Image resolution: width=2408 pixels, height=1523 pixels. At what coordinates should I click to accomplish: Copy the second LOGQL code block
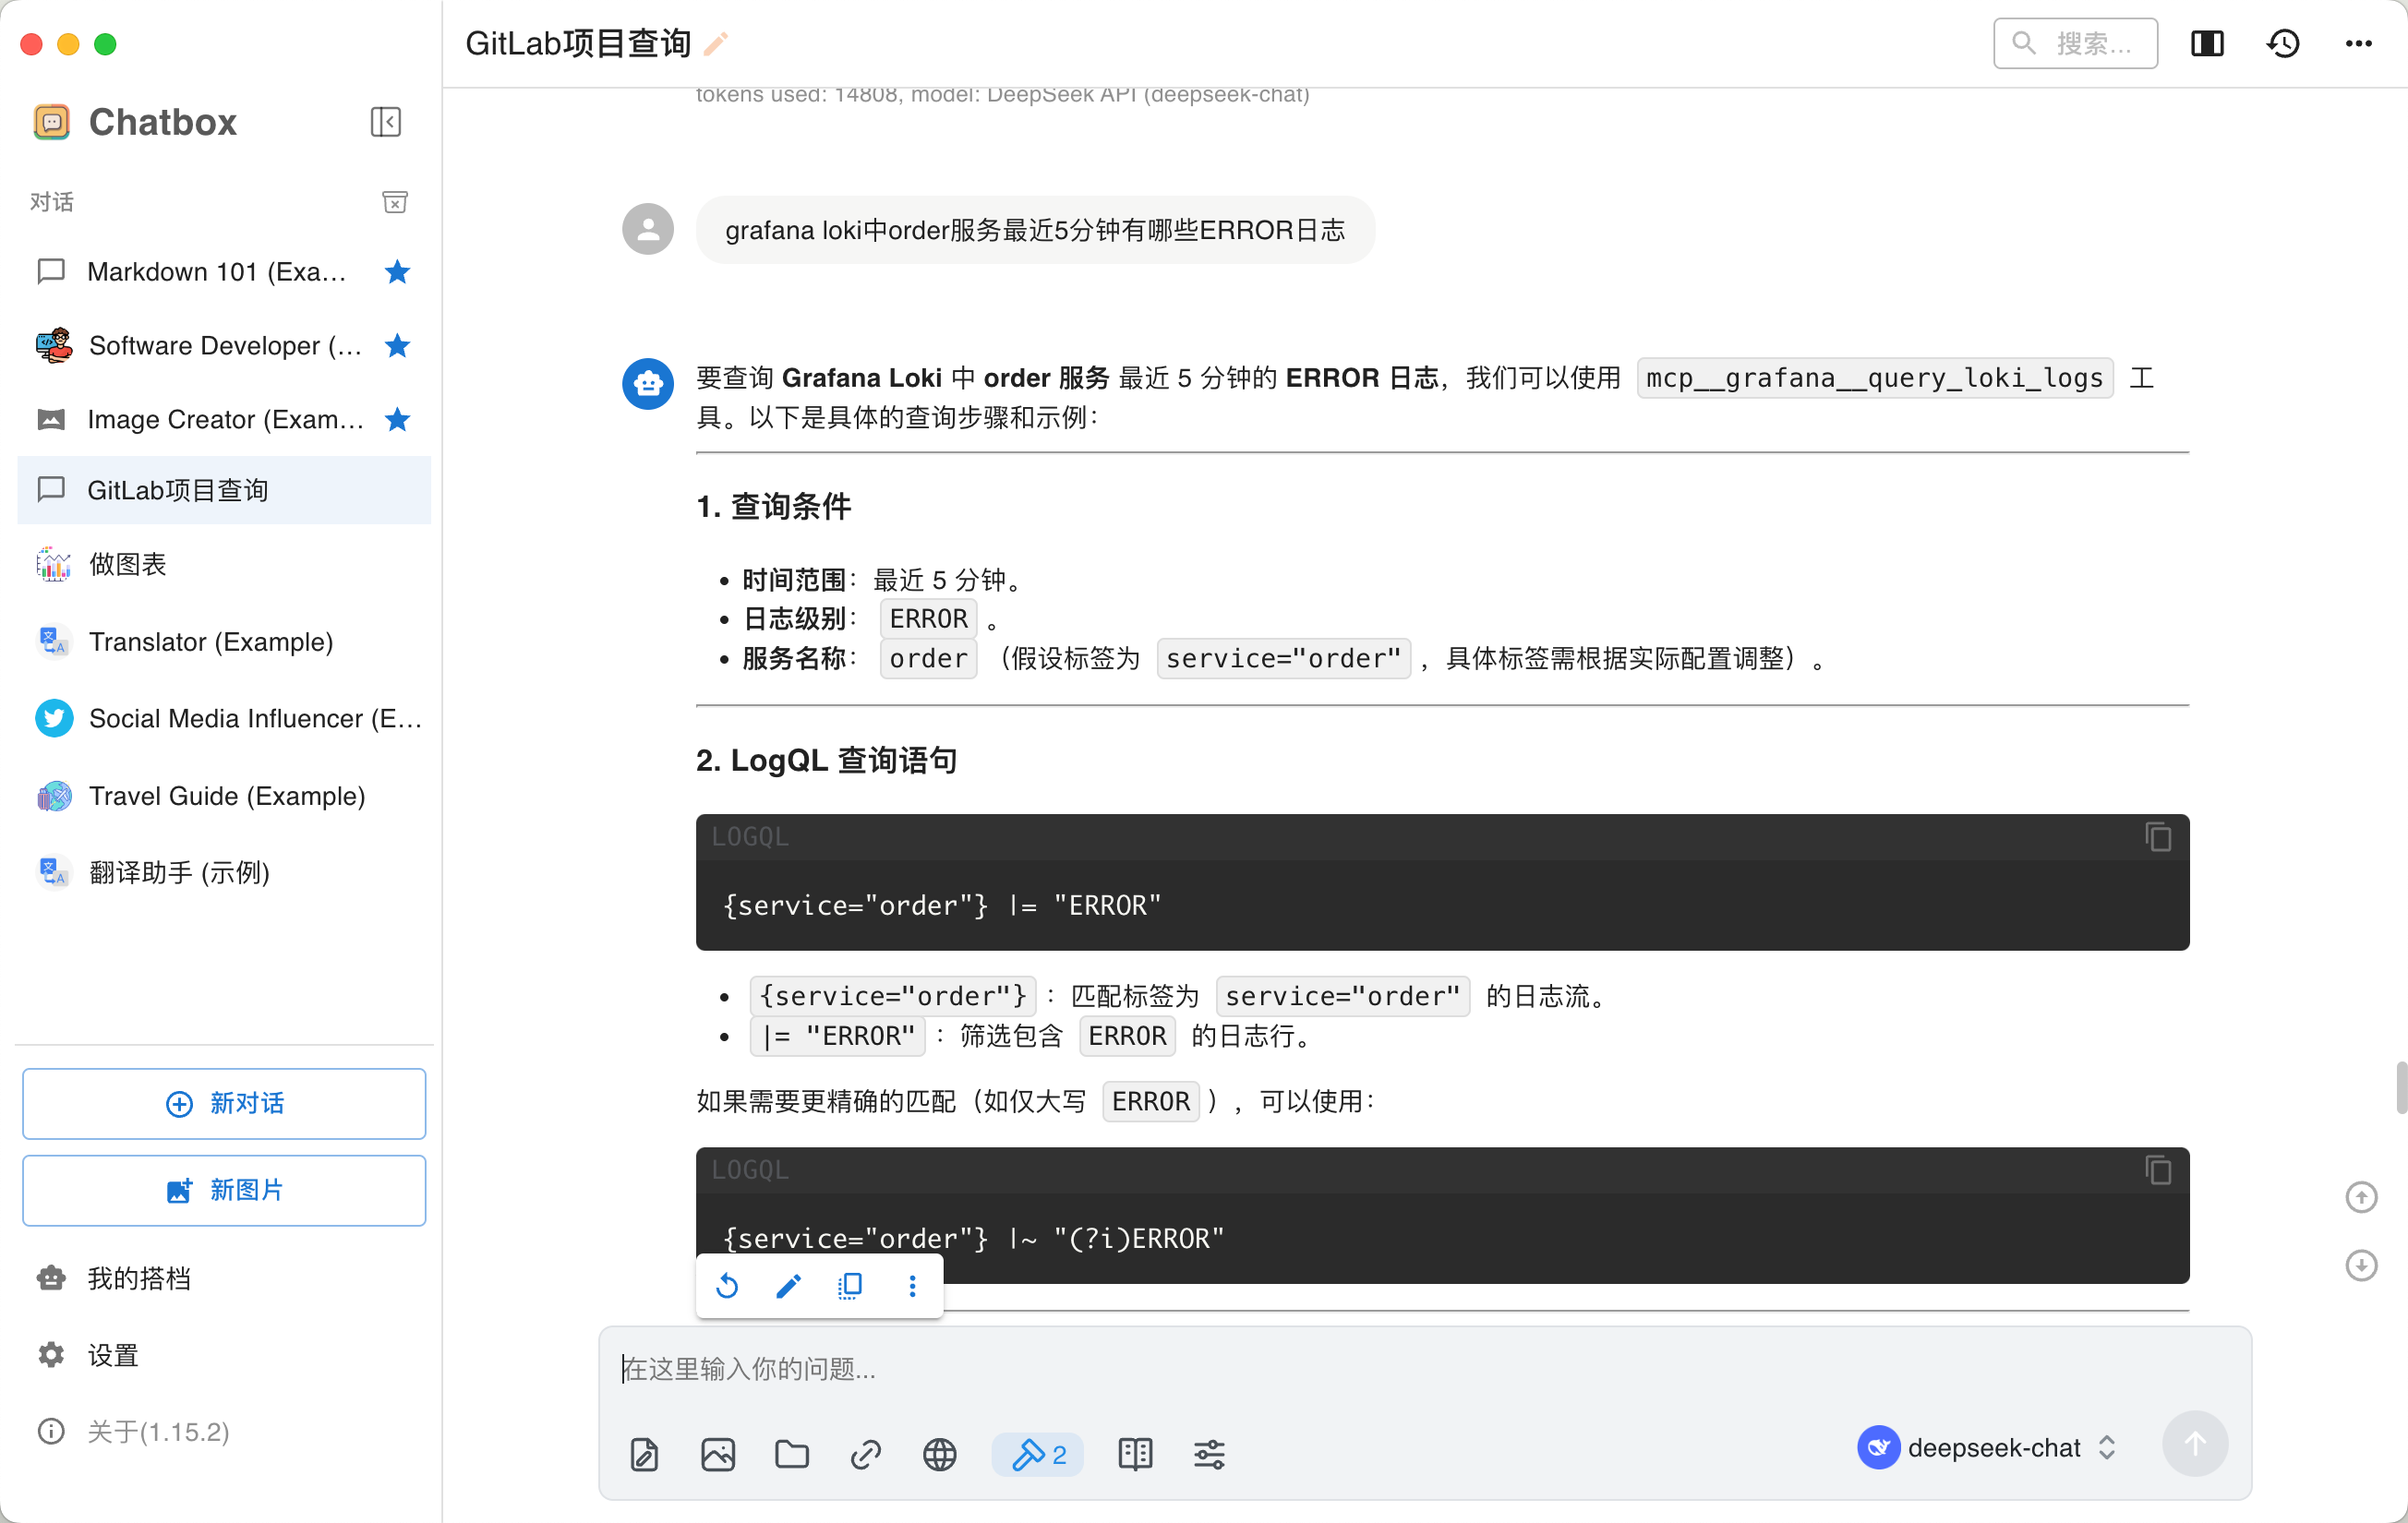pos(2157,1170)
